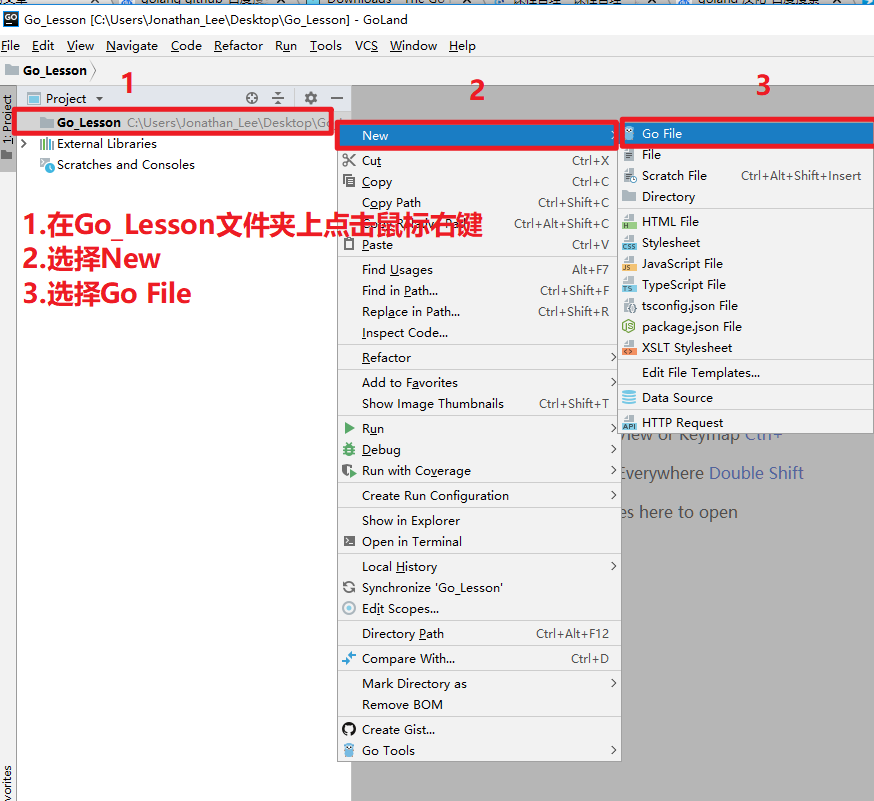Expand the Mark Directory as submenu arrow
The height and width of the screenshot is (801, 874).
point(613,683)
